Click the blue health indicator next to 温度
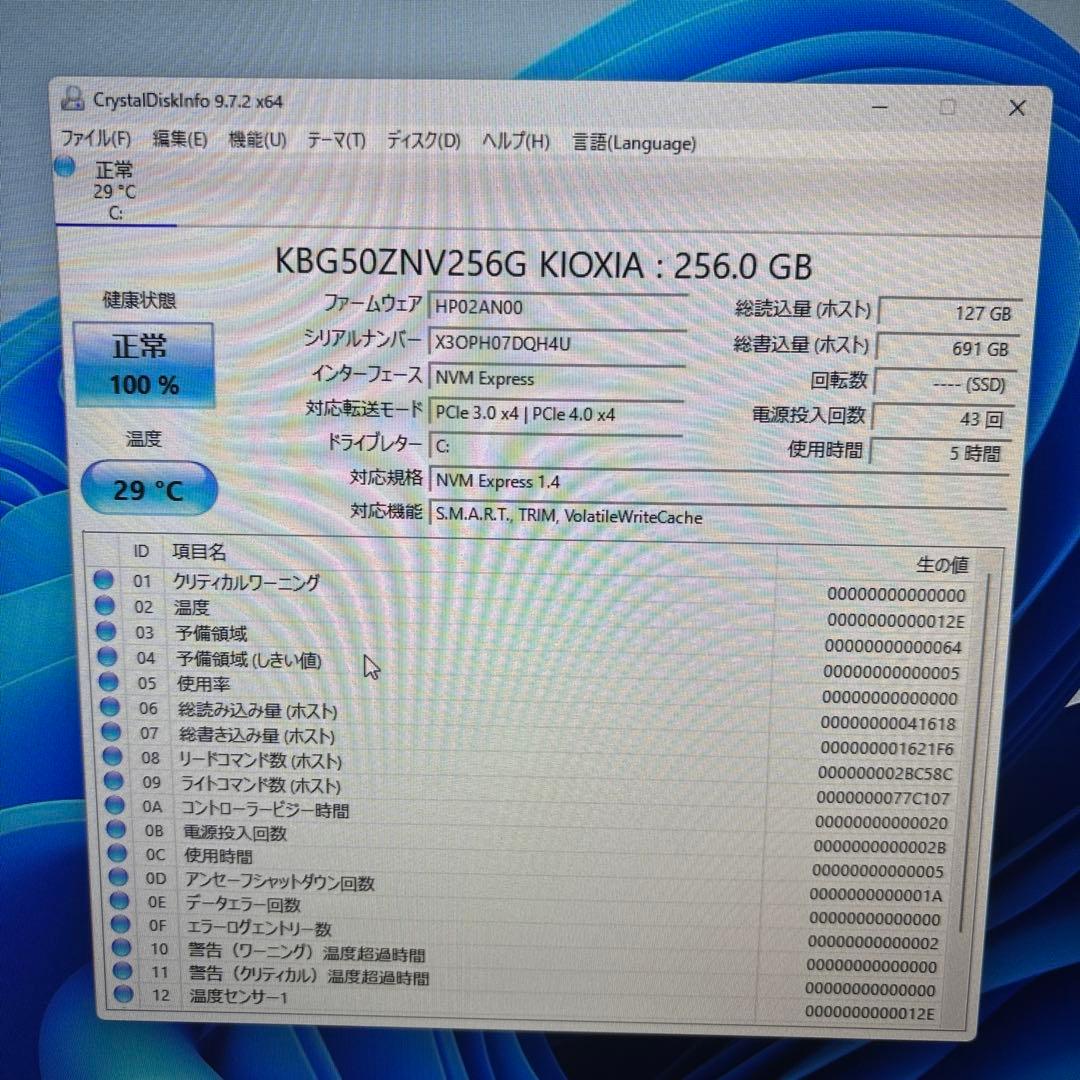1080x1080 pixels. pos(103,606)
